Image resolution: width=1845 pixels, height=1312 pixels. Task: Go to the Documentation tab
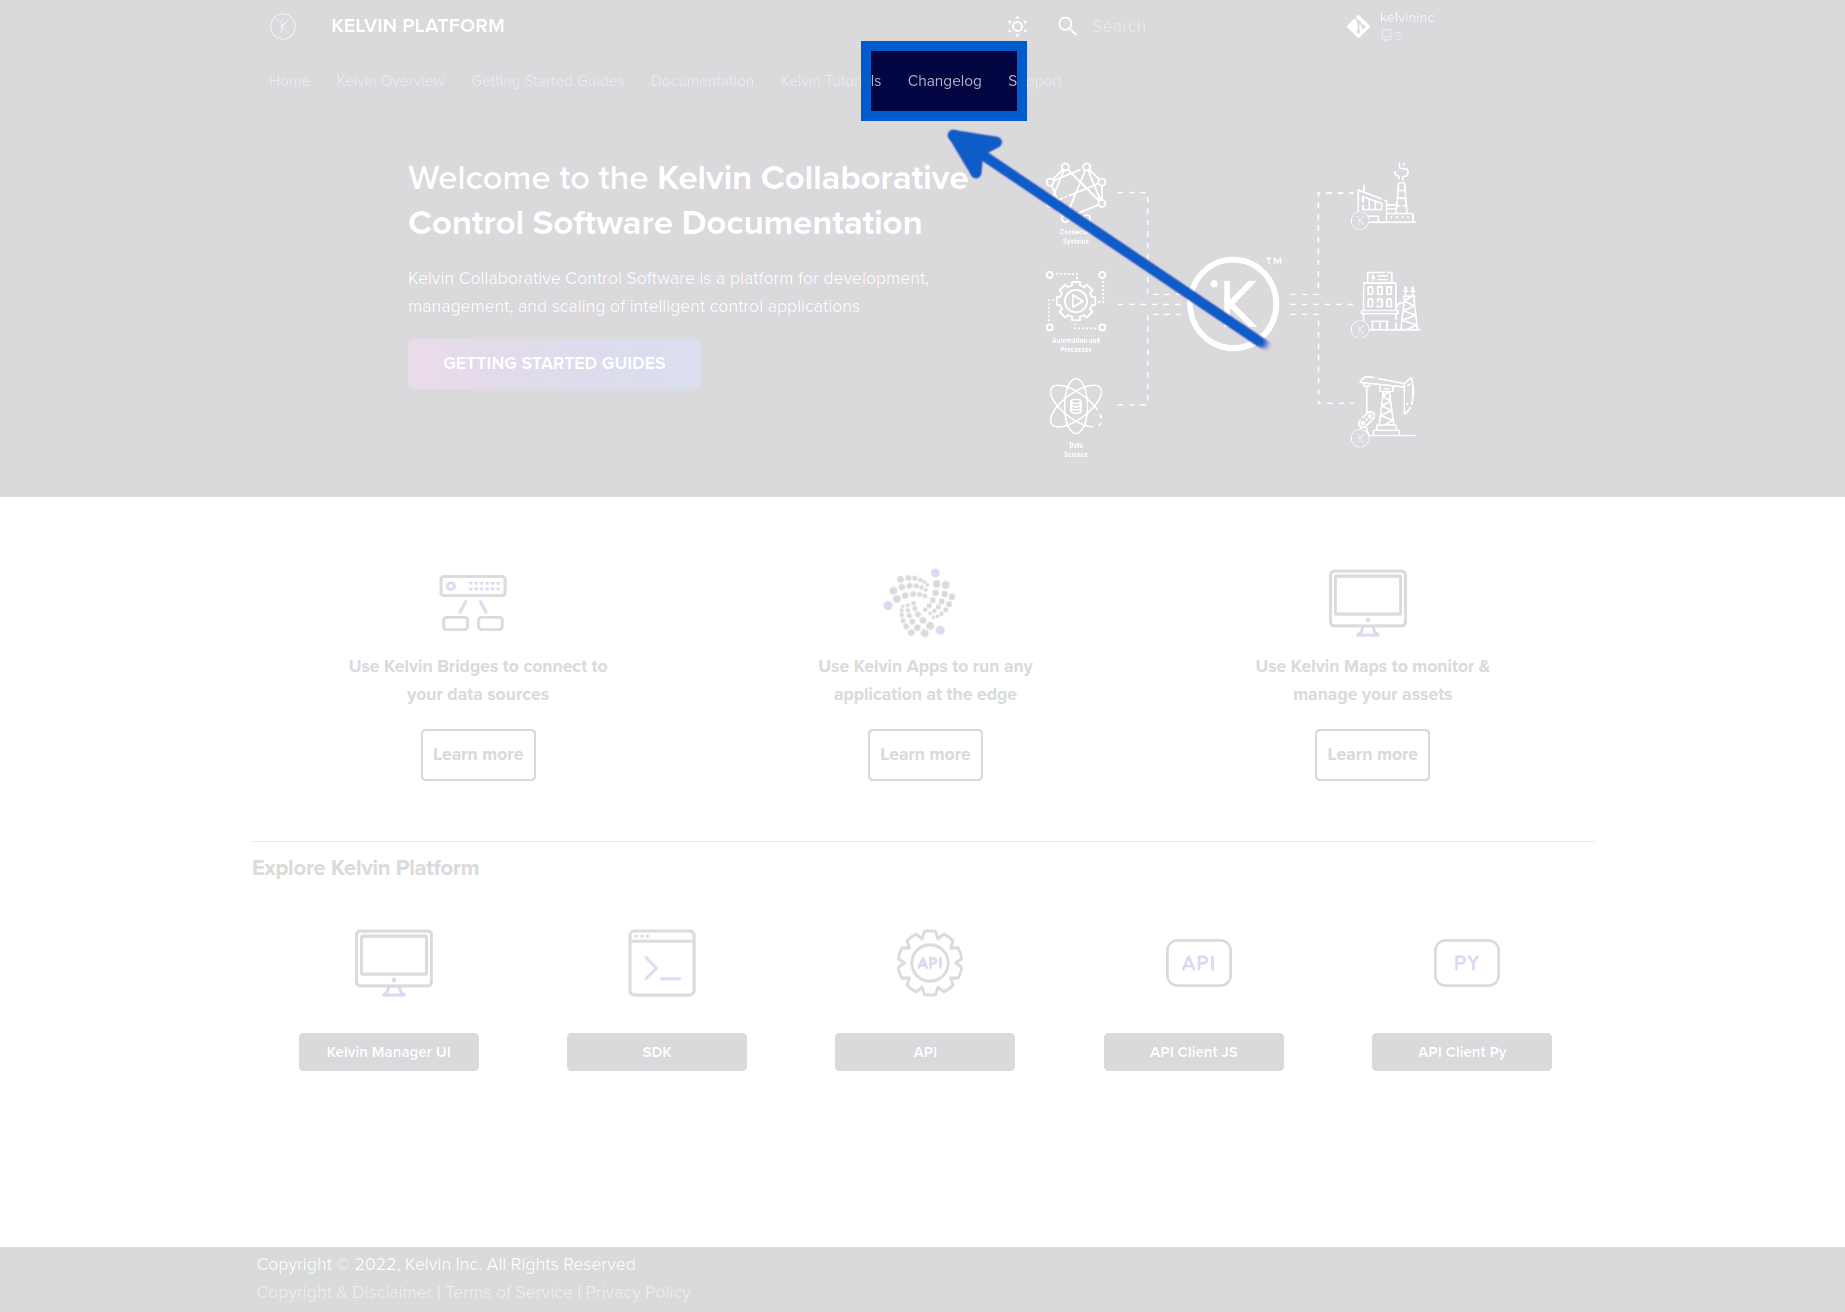[702, 81]
